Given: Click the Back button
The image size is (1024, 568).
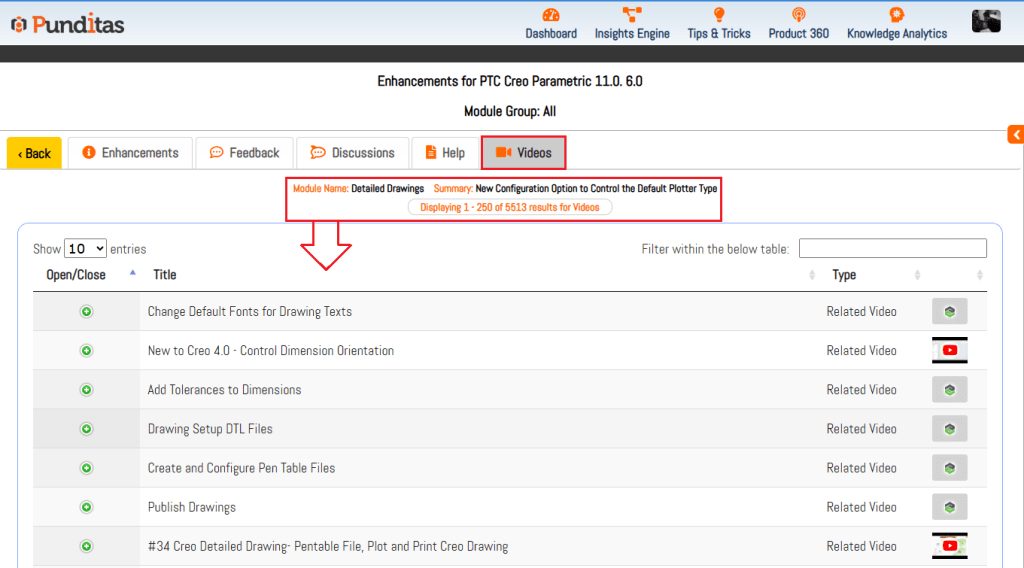Looking at the screenshot, I should pyautogui.click(x=34, y=153).
